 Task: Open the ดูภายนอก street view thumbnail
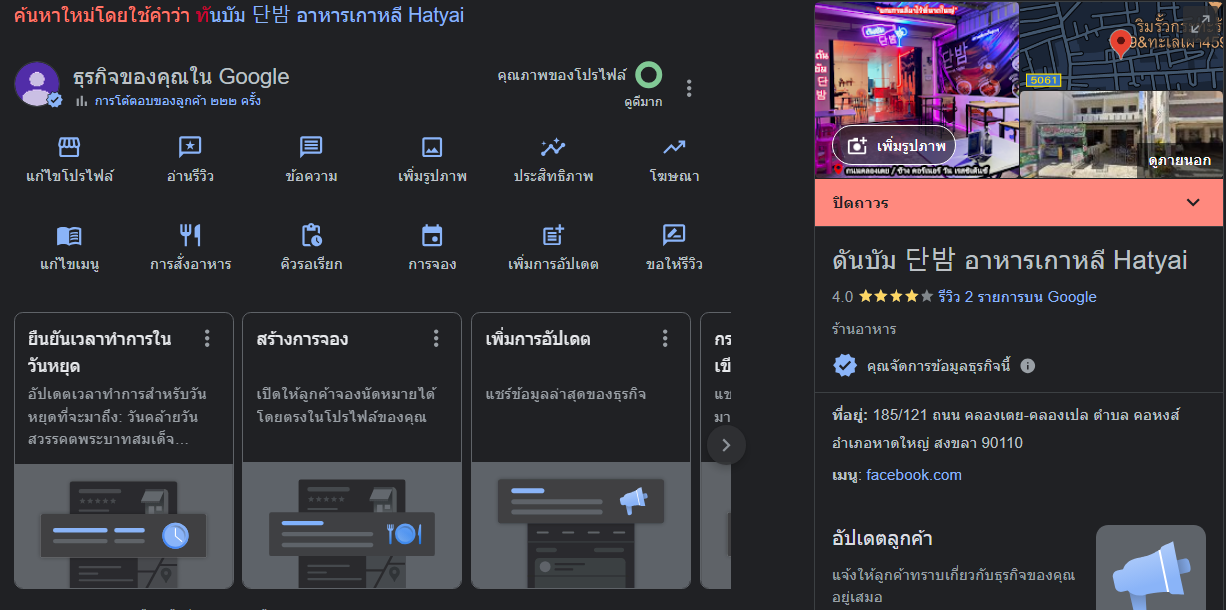[x=1122, y=134]
